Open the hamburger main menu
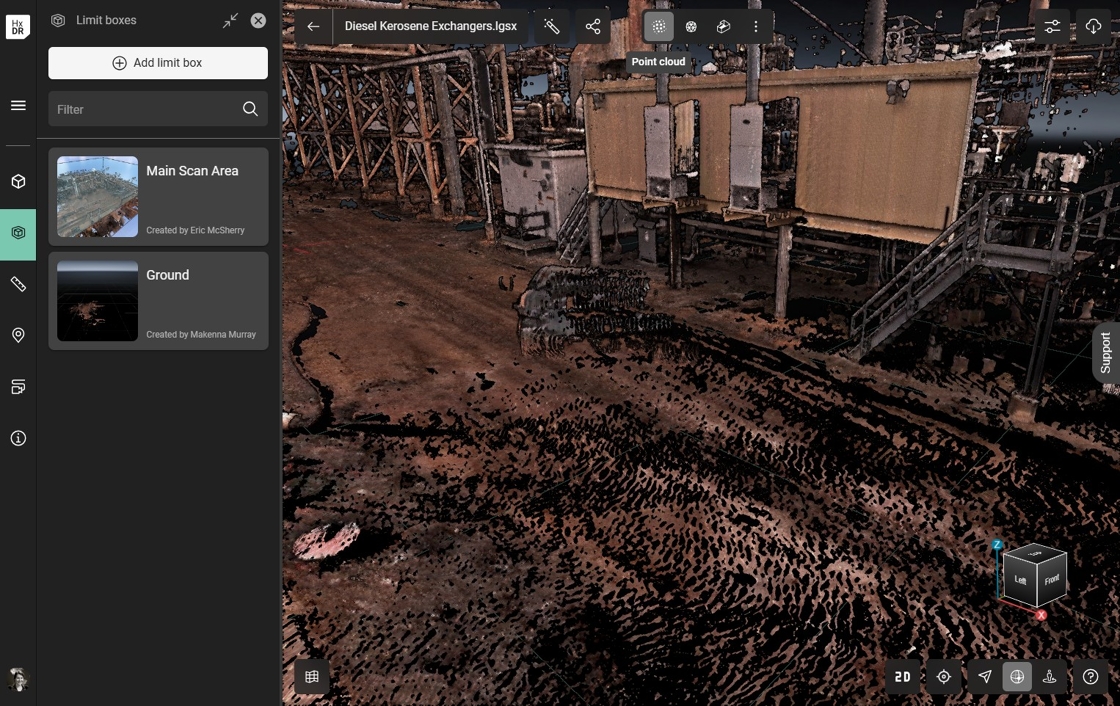 tap(18, 105)
